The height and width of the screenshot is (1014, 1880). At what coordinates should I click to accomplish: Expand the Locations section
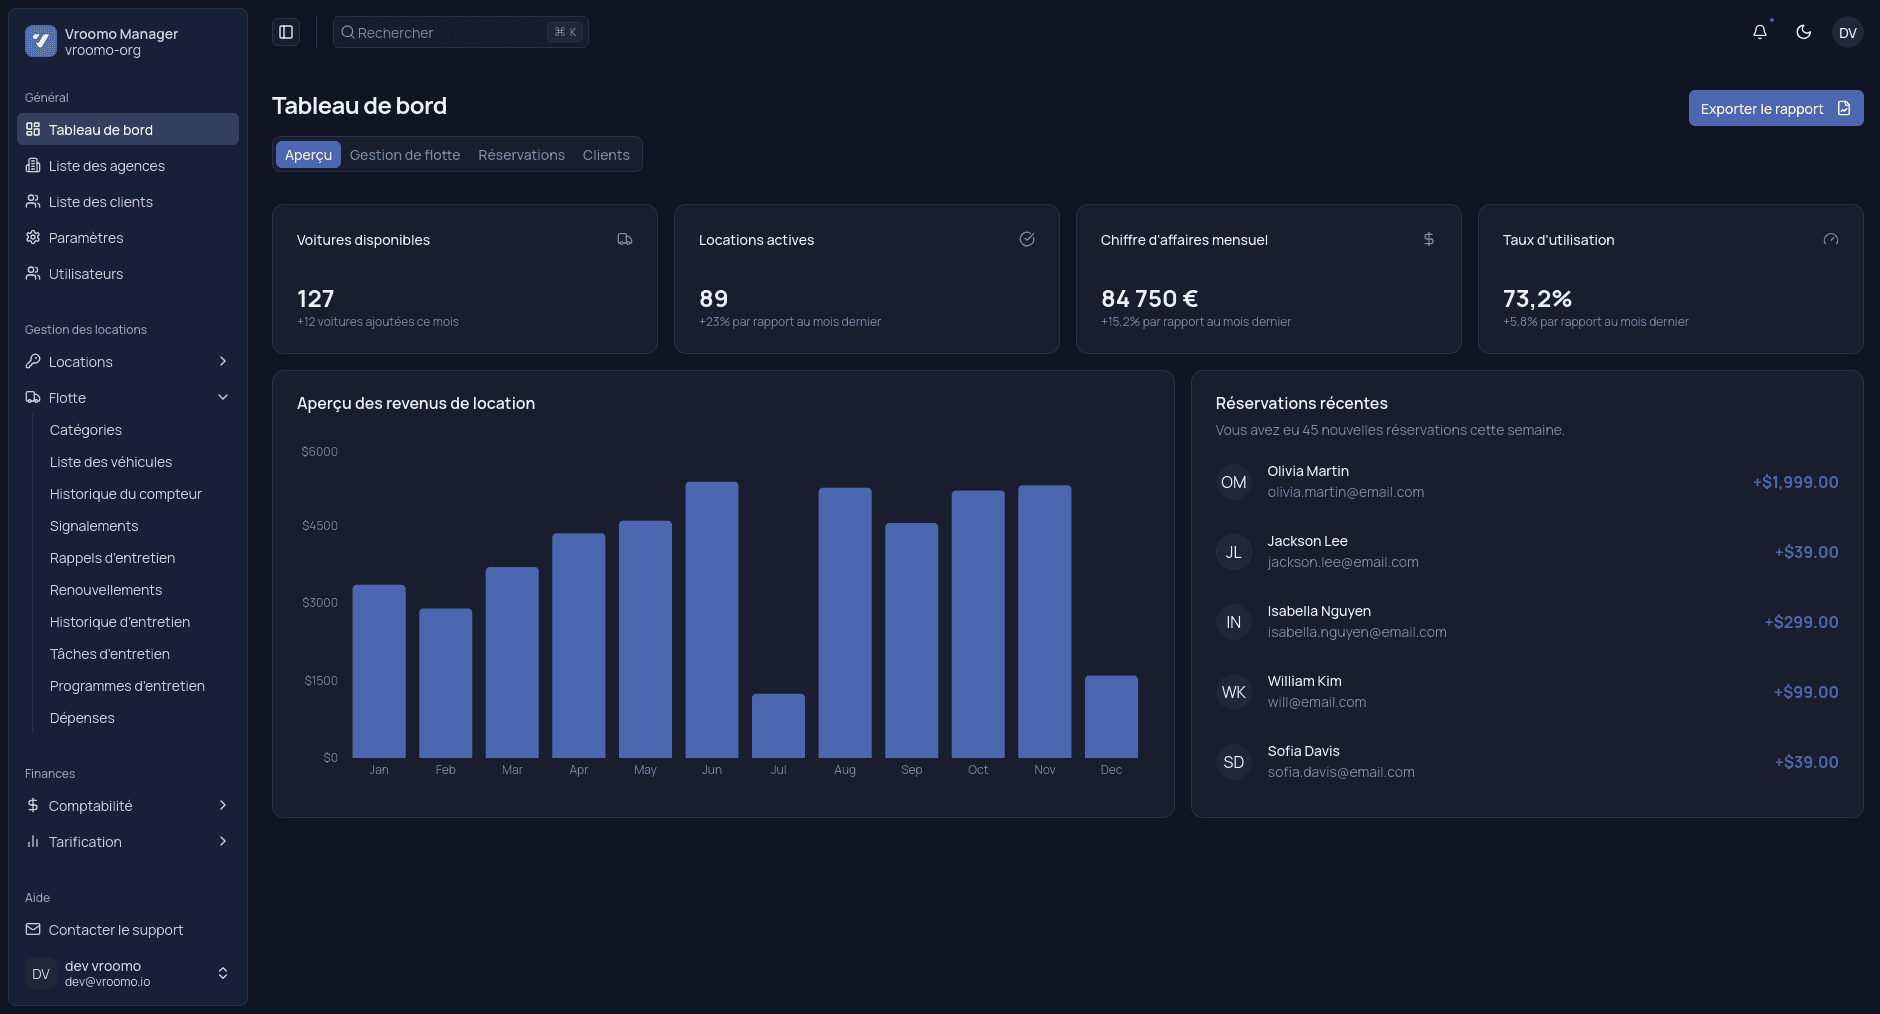[222, 361]
